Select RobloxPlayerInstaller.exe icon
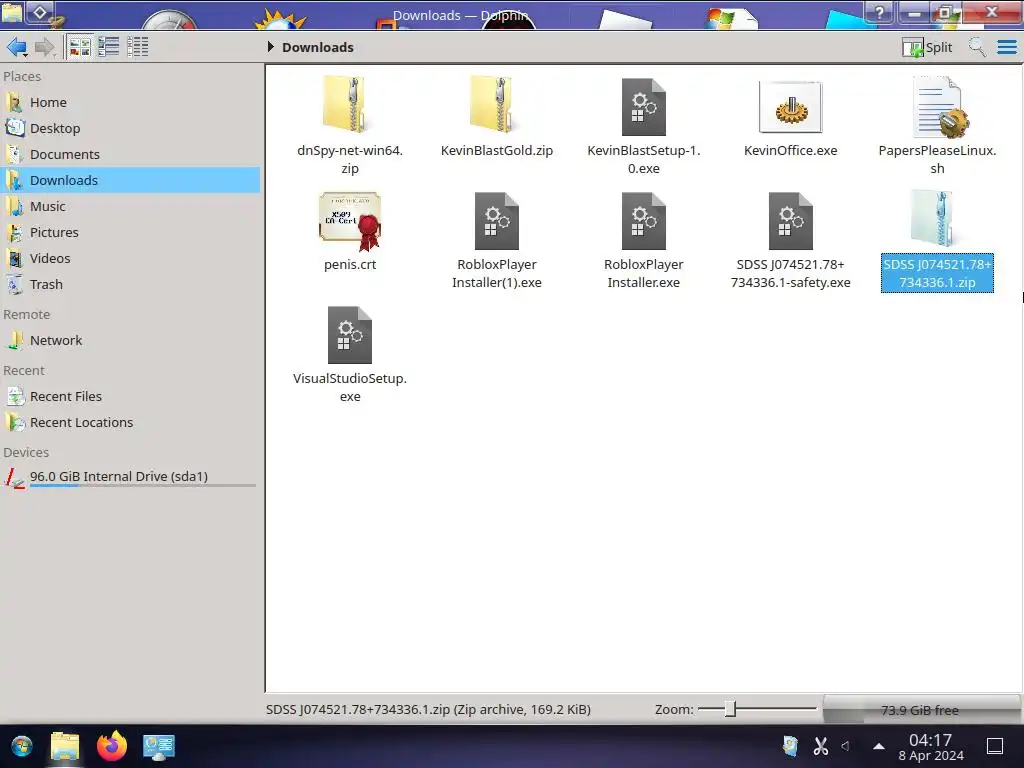1024x768 pixels. tap(643, 221)
